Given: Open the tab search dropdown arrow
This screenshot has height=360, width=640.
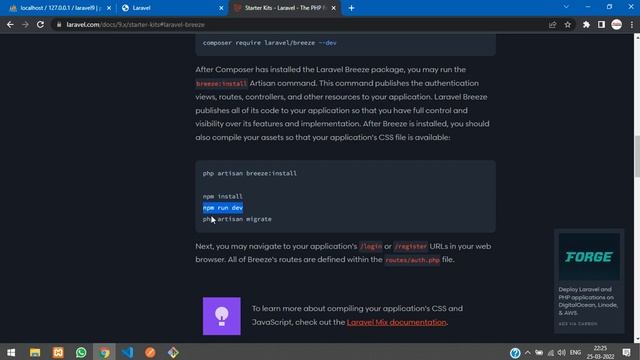Looking at the screenshot, I should point(566,7).
